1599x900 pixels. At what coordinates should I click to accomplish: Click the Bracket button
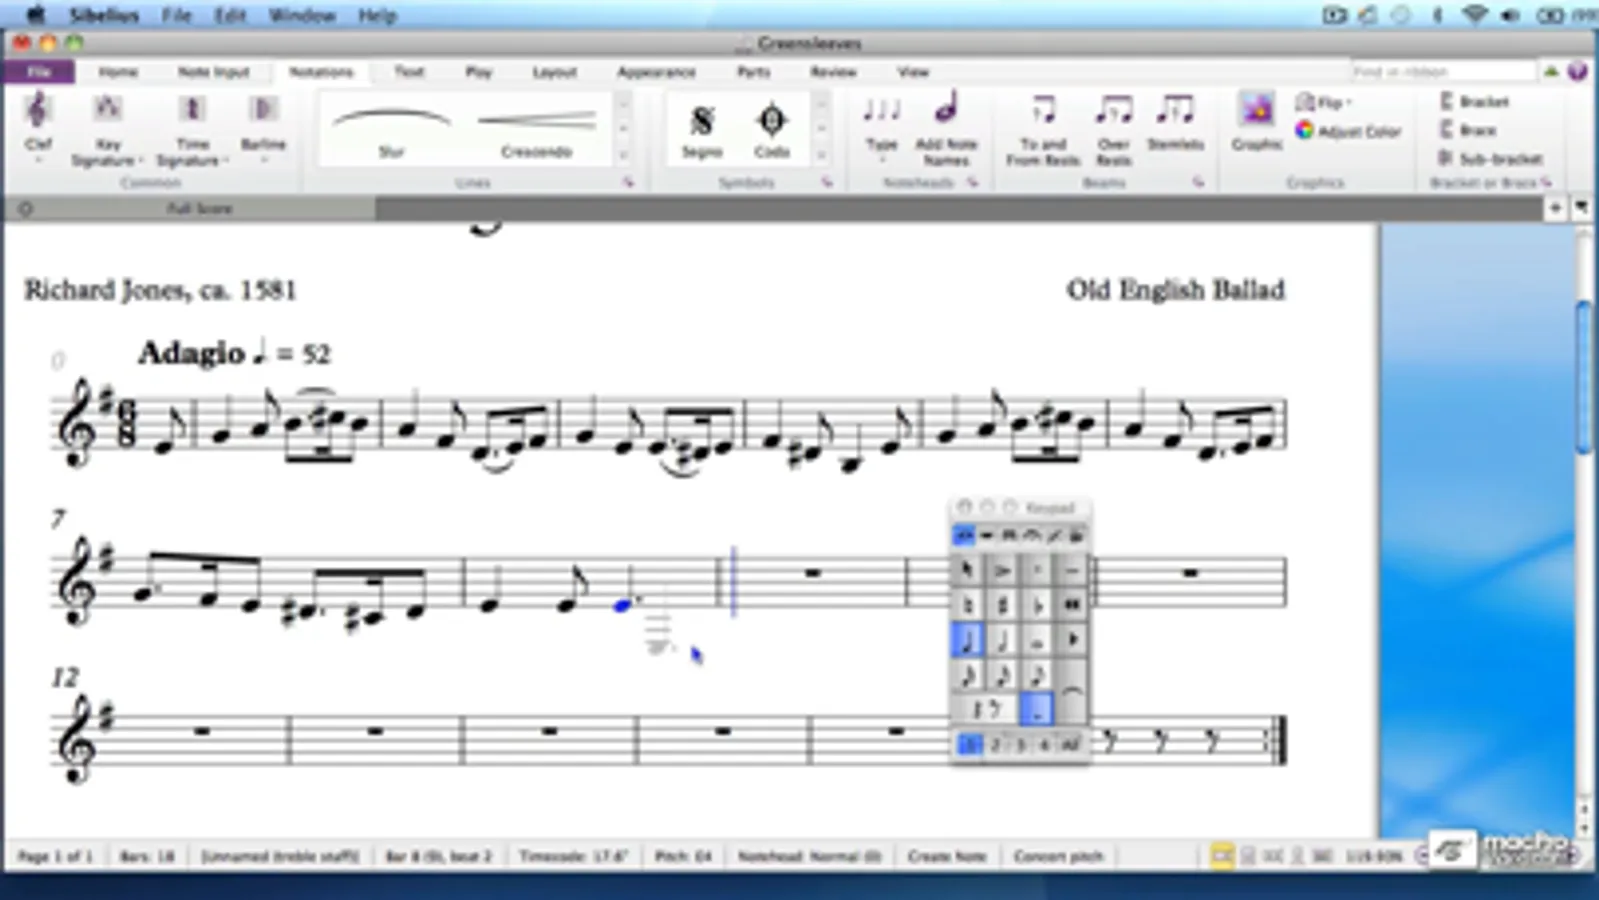1474,102
